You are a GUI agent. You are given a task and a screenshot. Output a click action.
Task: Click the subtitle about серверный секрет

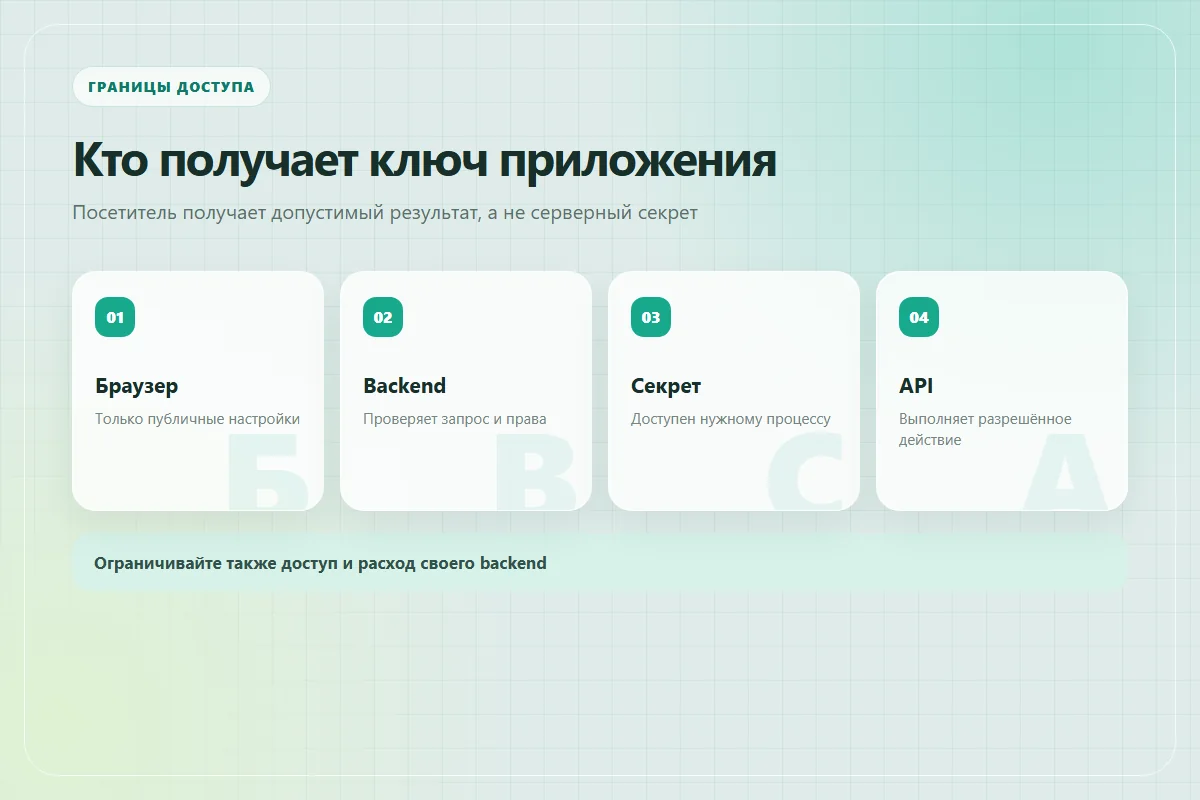pos(385,213)
